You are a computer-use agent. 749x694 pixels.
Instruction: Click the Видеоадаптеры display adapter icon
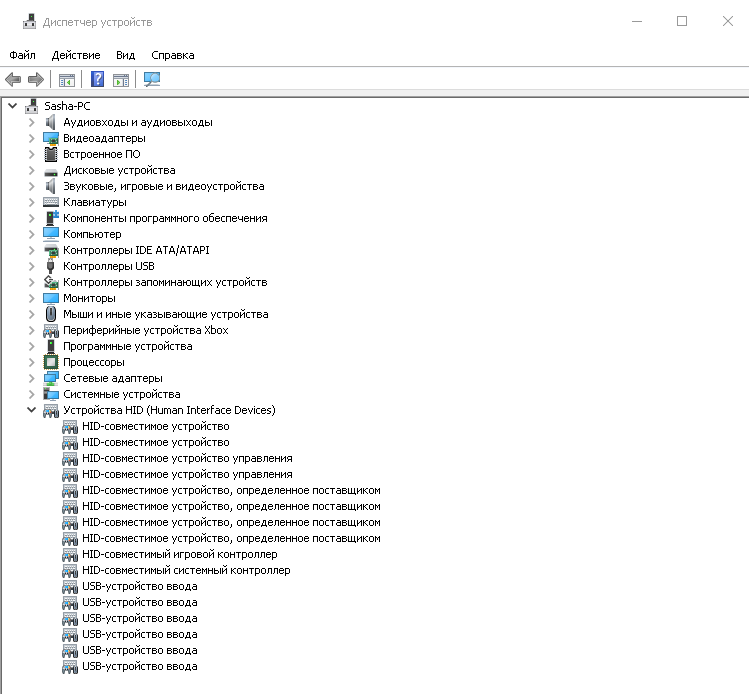point(51,138)
